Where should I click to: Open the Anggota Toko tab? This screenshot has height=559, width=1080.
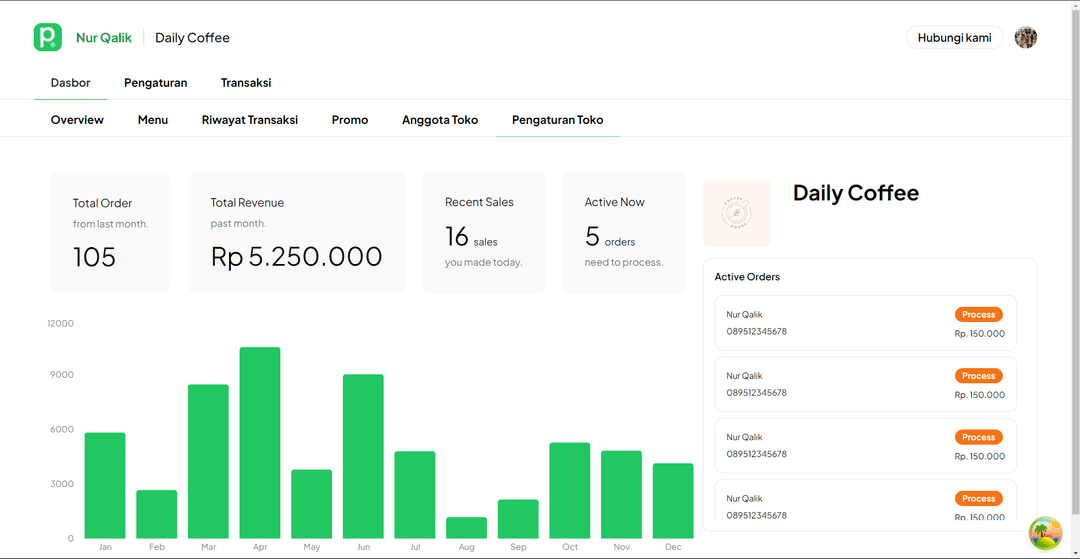(440, 120)
